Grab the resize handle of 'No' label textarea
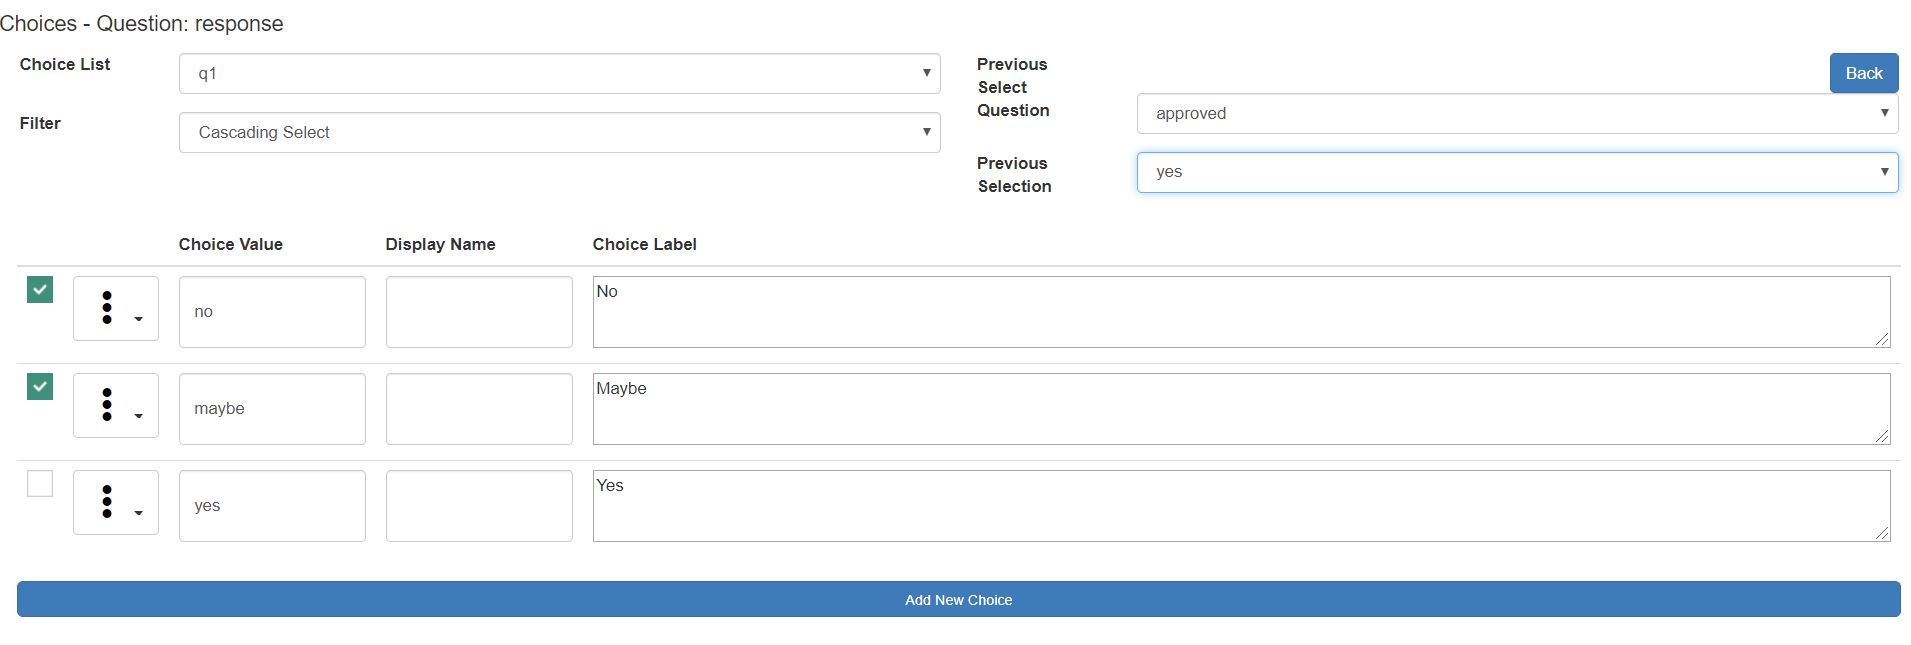 pos(1881,339)
